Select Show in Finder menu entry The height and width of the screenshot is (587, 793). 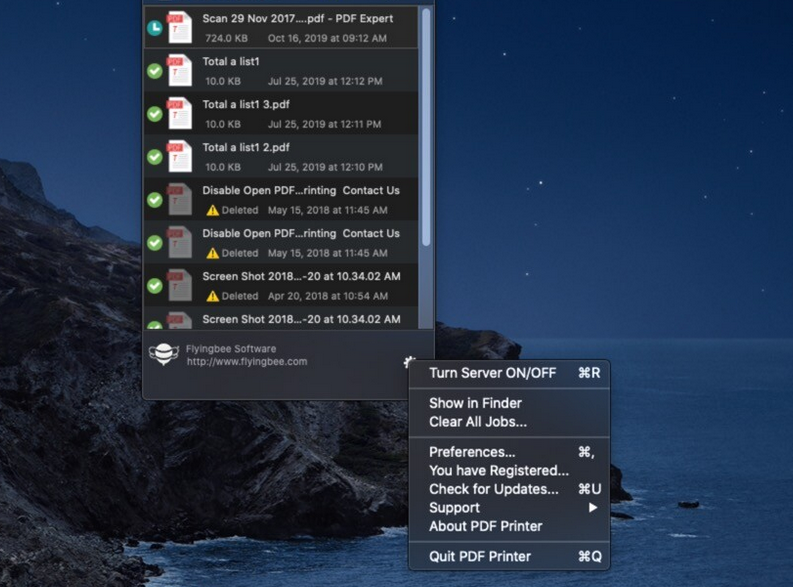509,403
